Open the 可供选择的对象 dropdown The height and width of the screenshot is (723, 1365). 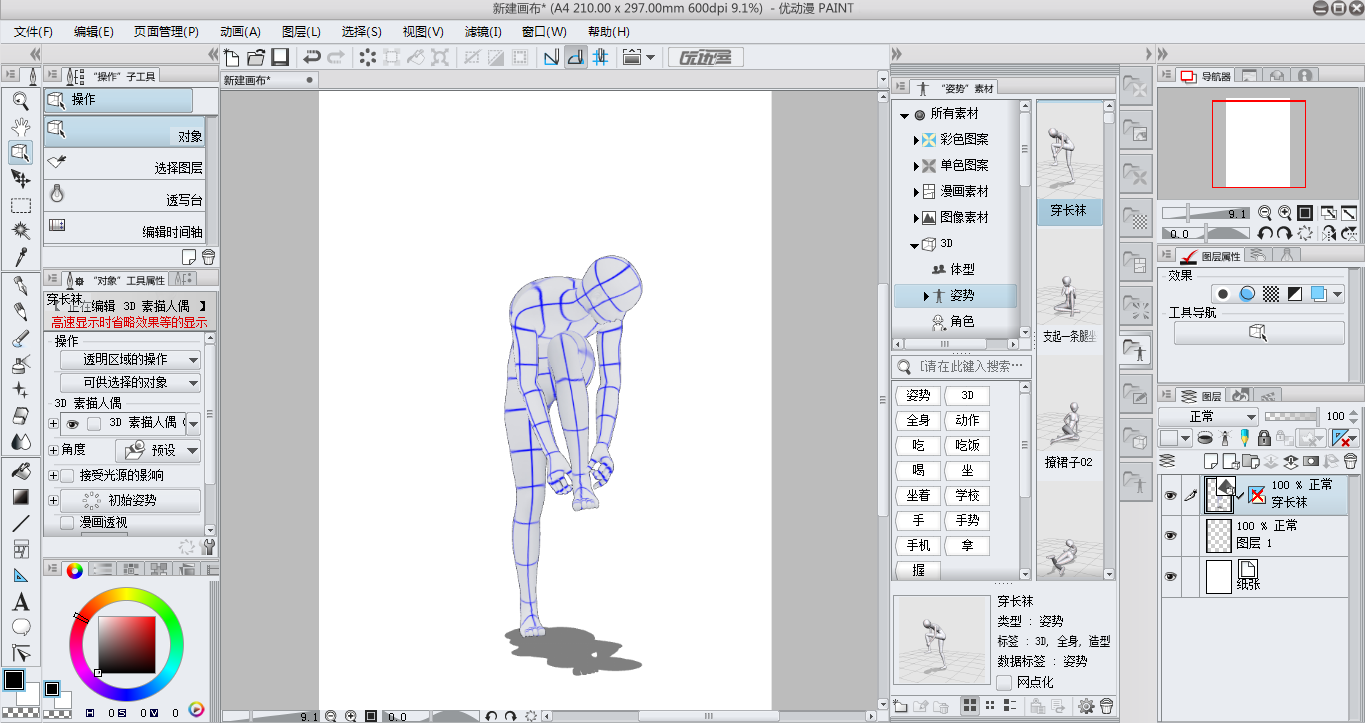point(130,382)
